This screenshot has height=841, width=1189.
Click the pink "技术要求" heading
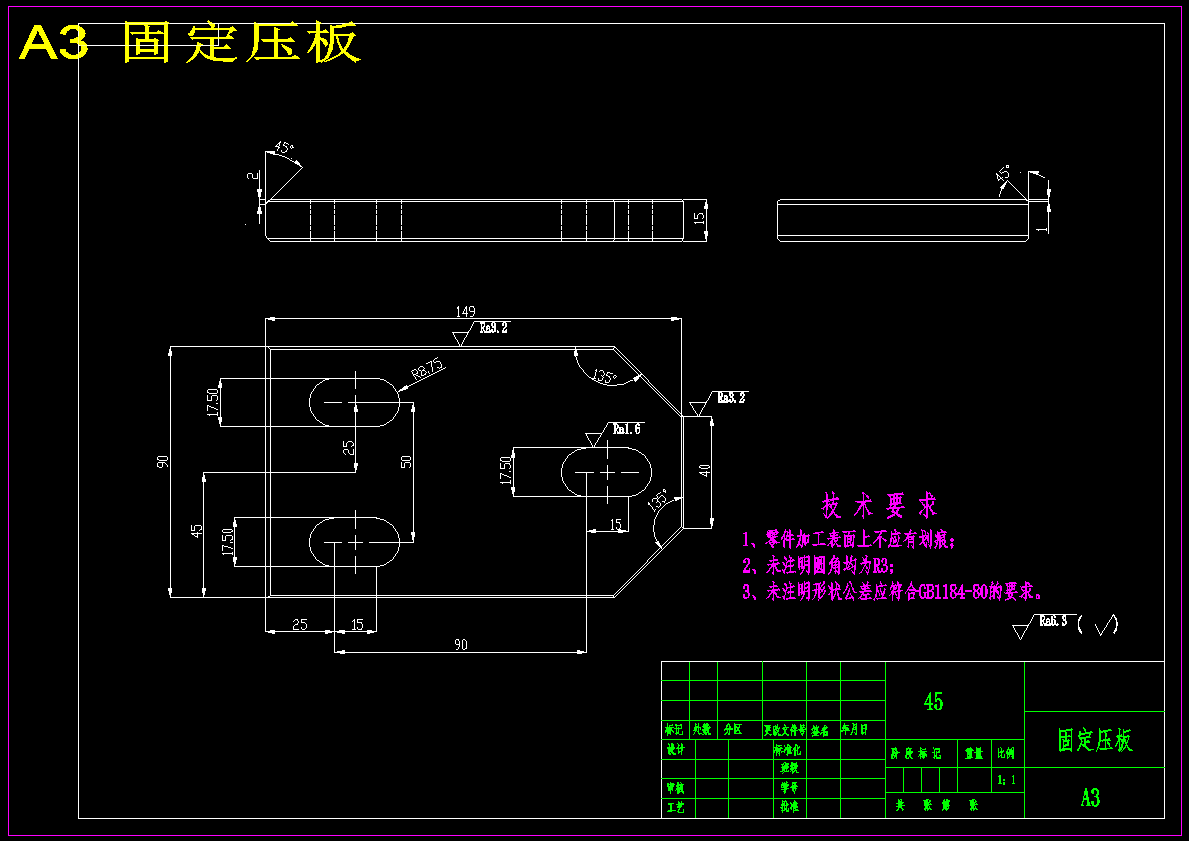pos(880,505)
